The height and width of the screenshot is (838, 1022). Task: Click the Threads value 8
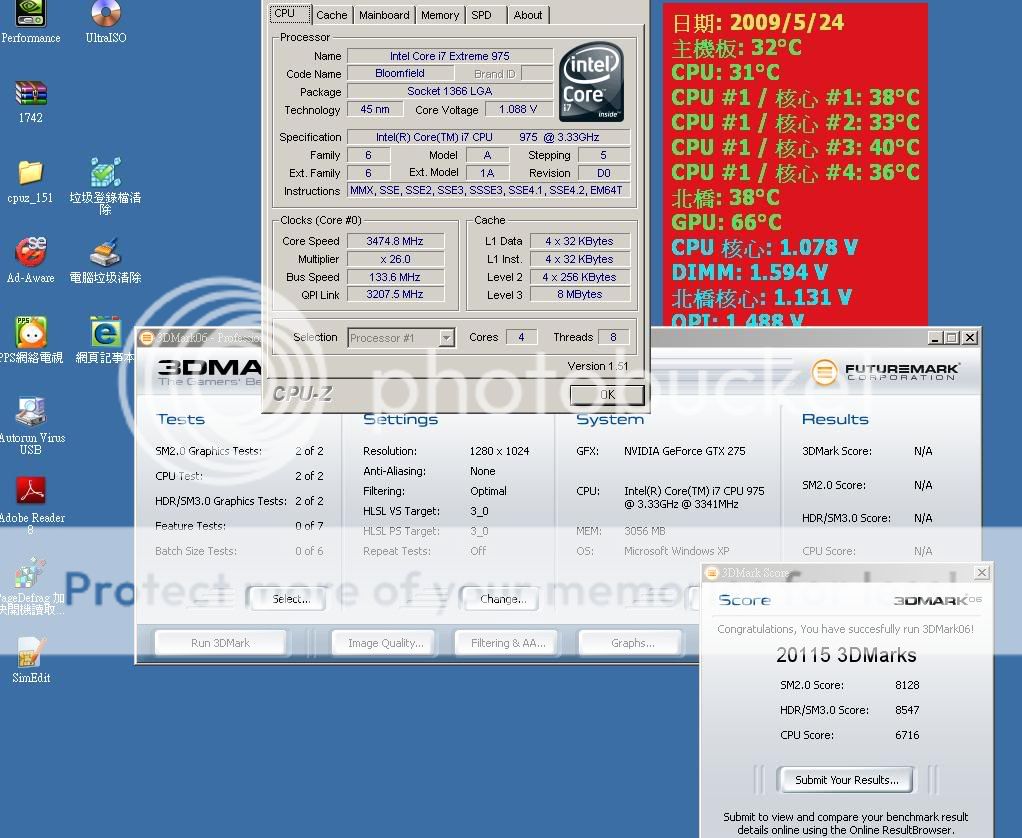coord(613,337)
